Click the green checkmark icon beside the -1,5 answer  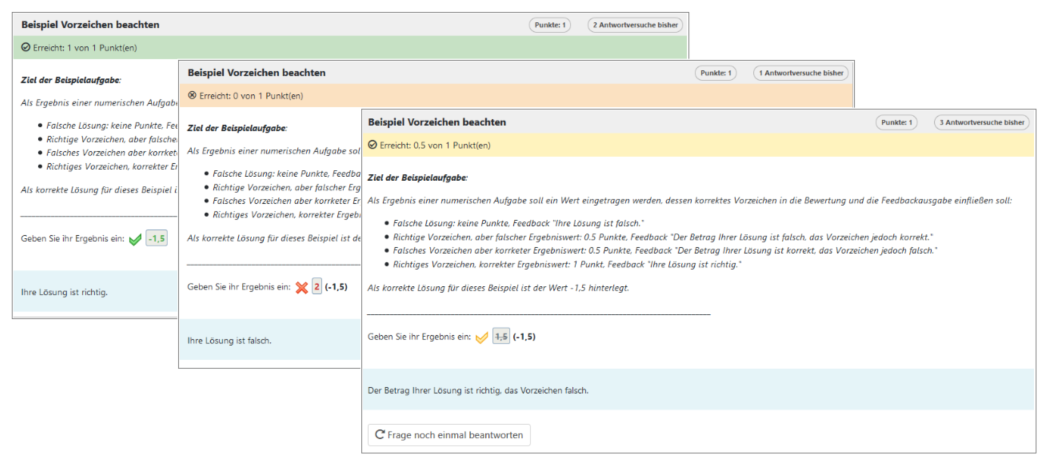tap(135, 240)
